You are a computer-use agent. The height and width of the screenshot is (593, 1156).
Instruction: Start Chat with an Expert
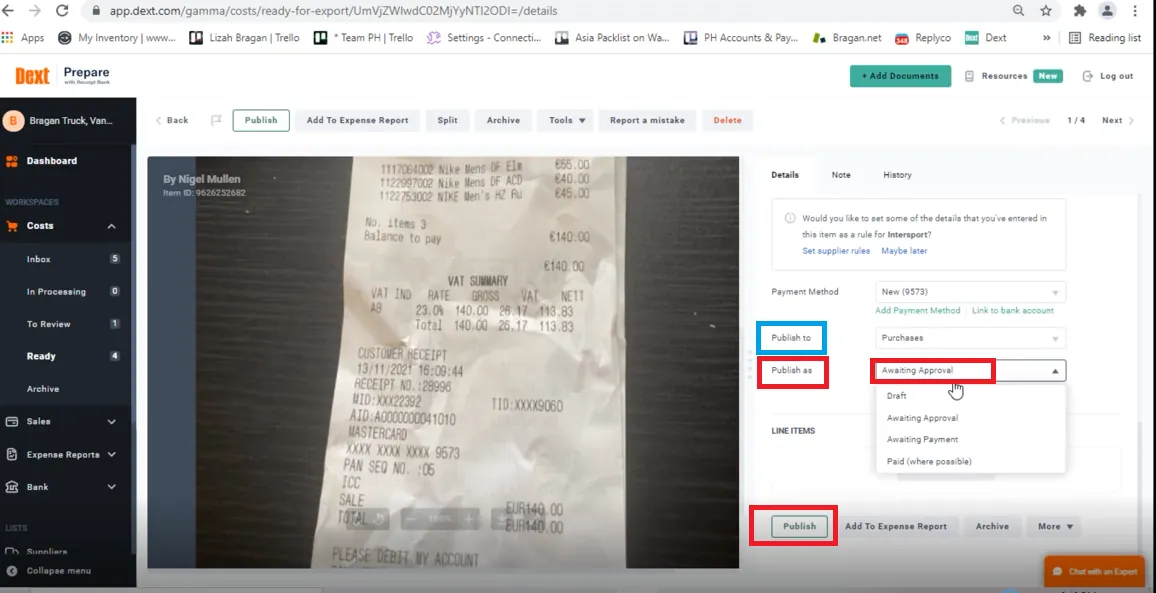point(1093,572)
